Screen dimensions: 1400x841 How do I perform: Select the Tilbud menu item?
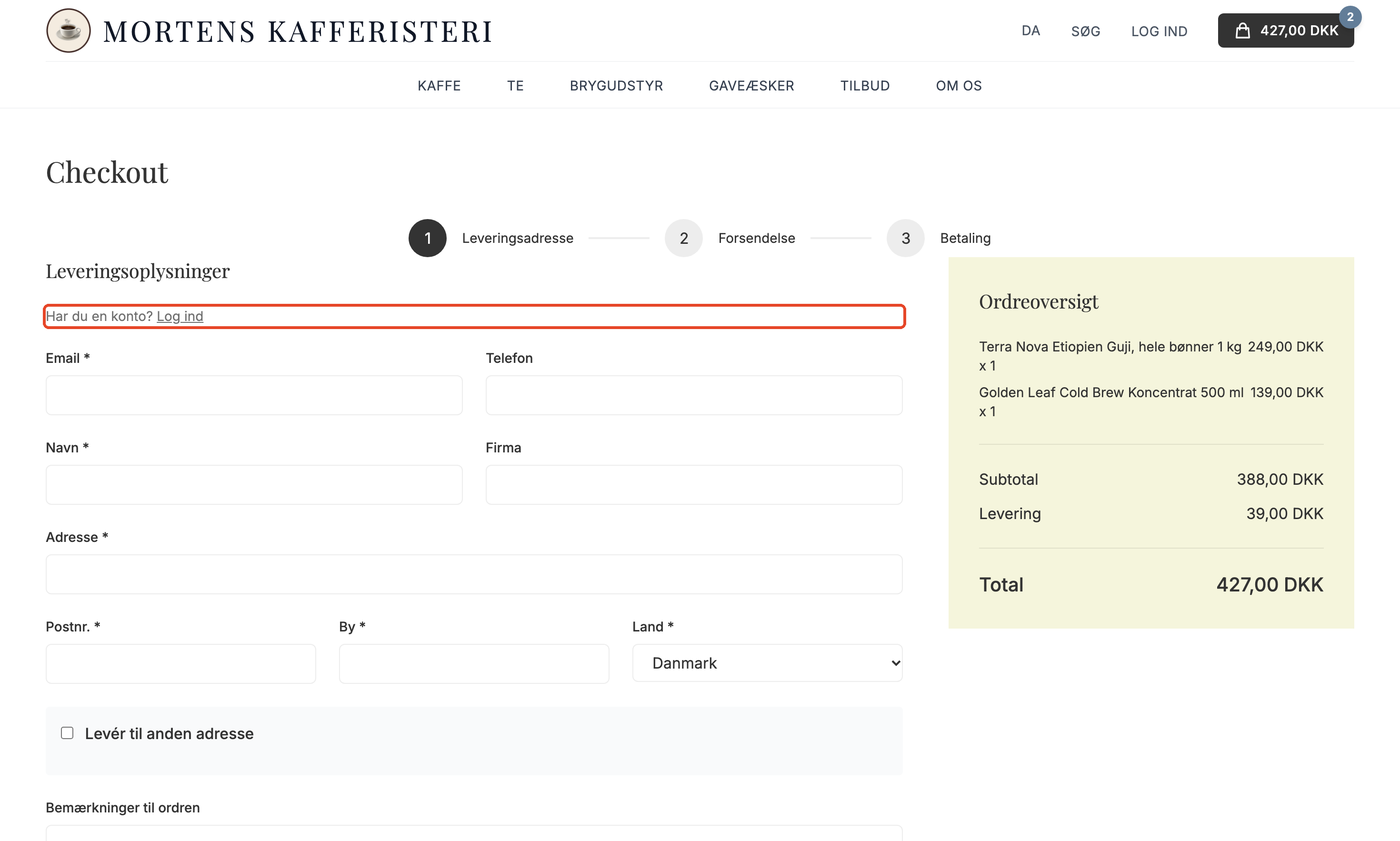coord(865,86)
